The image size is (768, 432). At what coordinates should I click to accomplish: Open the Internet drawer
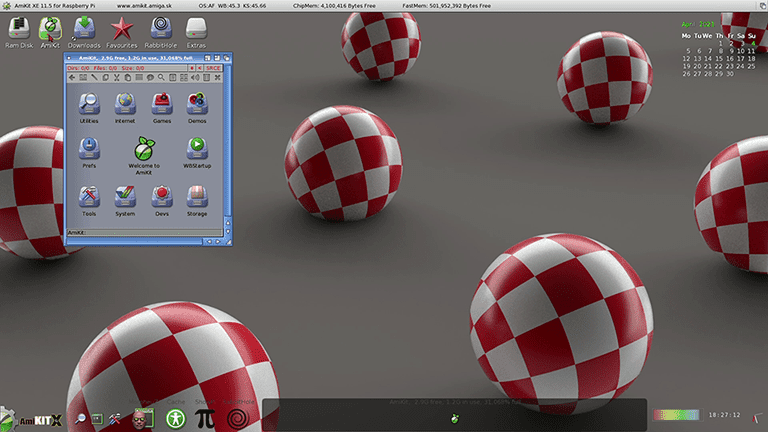click(x=125, y=108)
